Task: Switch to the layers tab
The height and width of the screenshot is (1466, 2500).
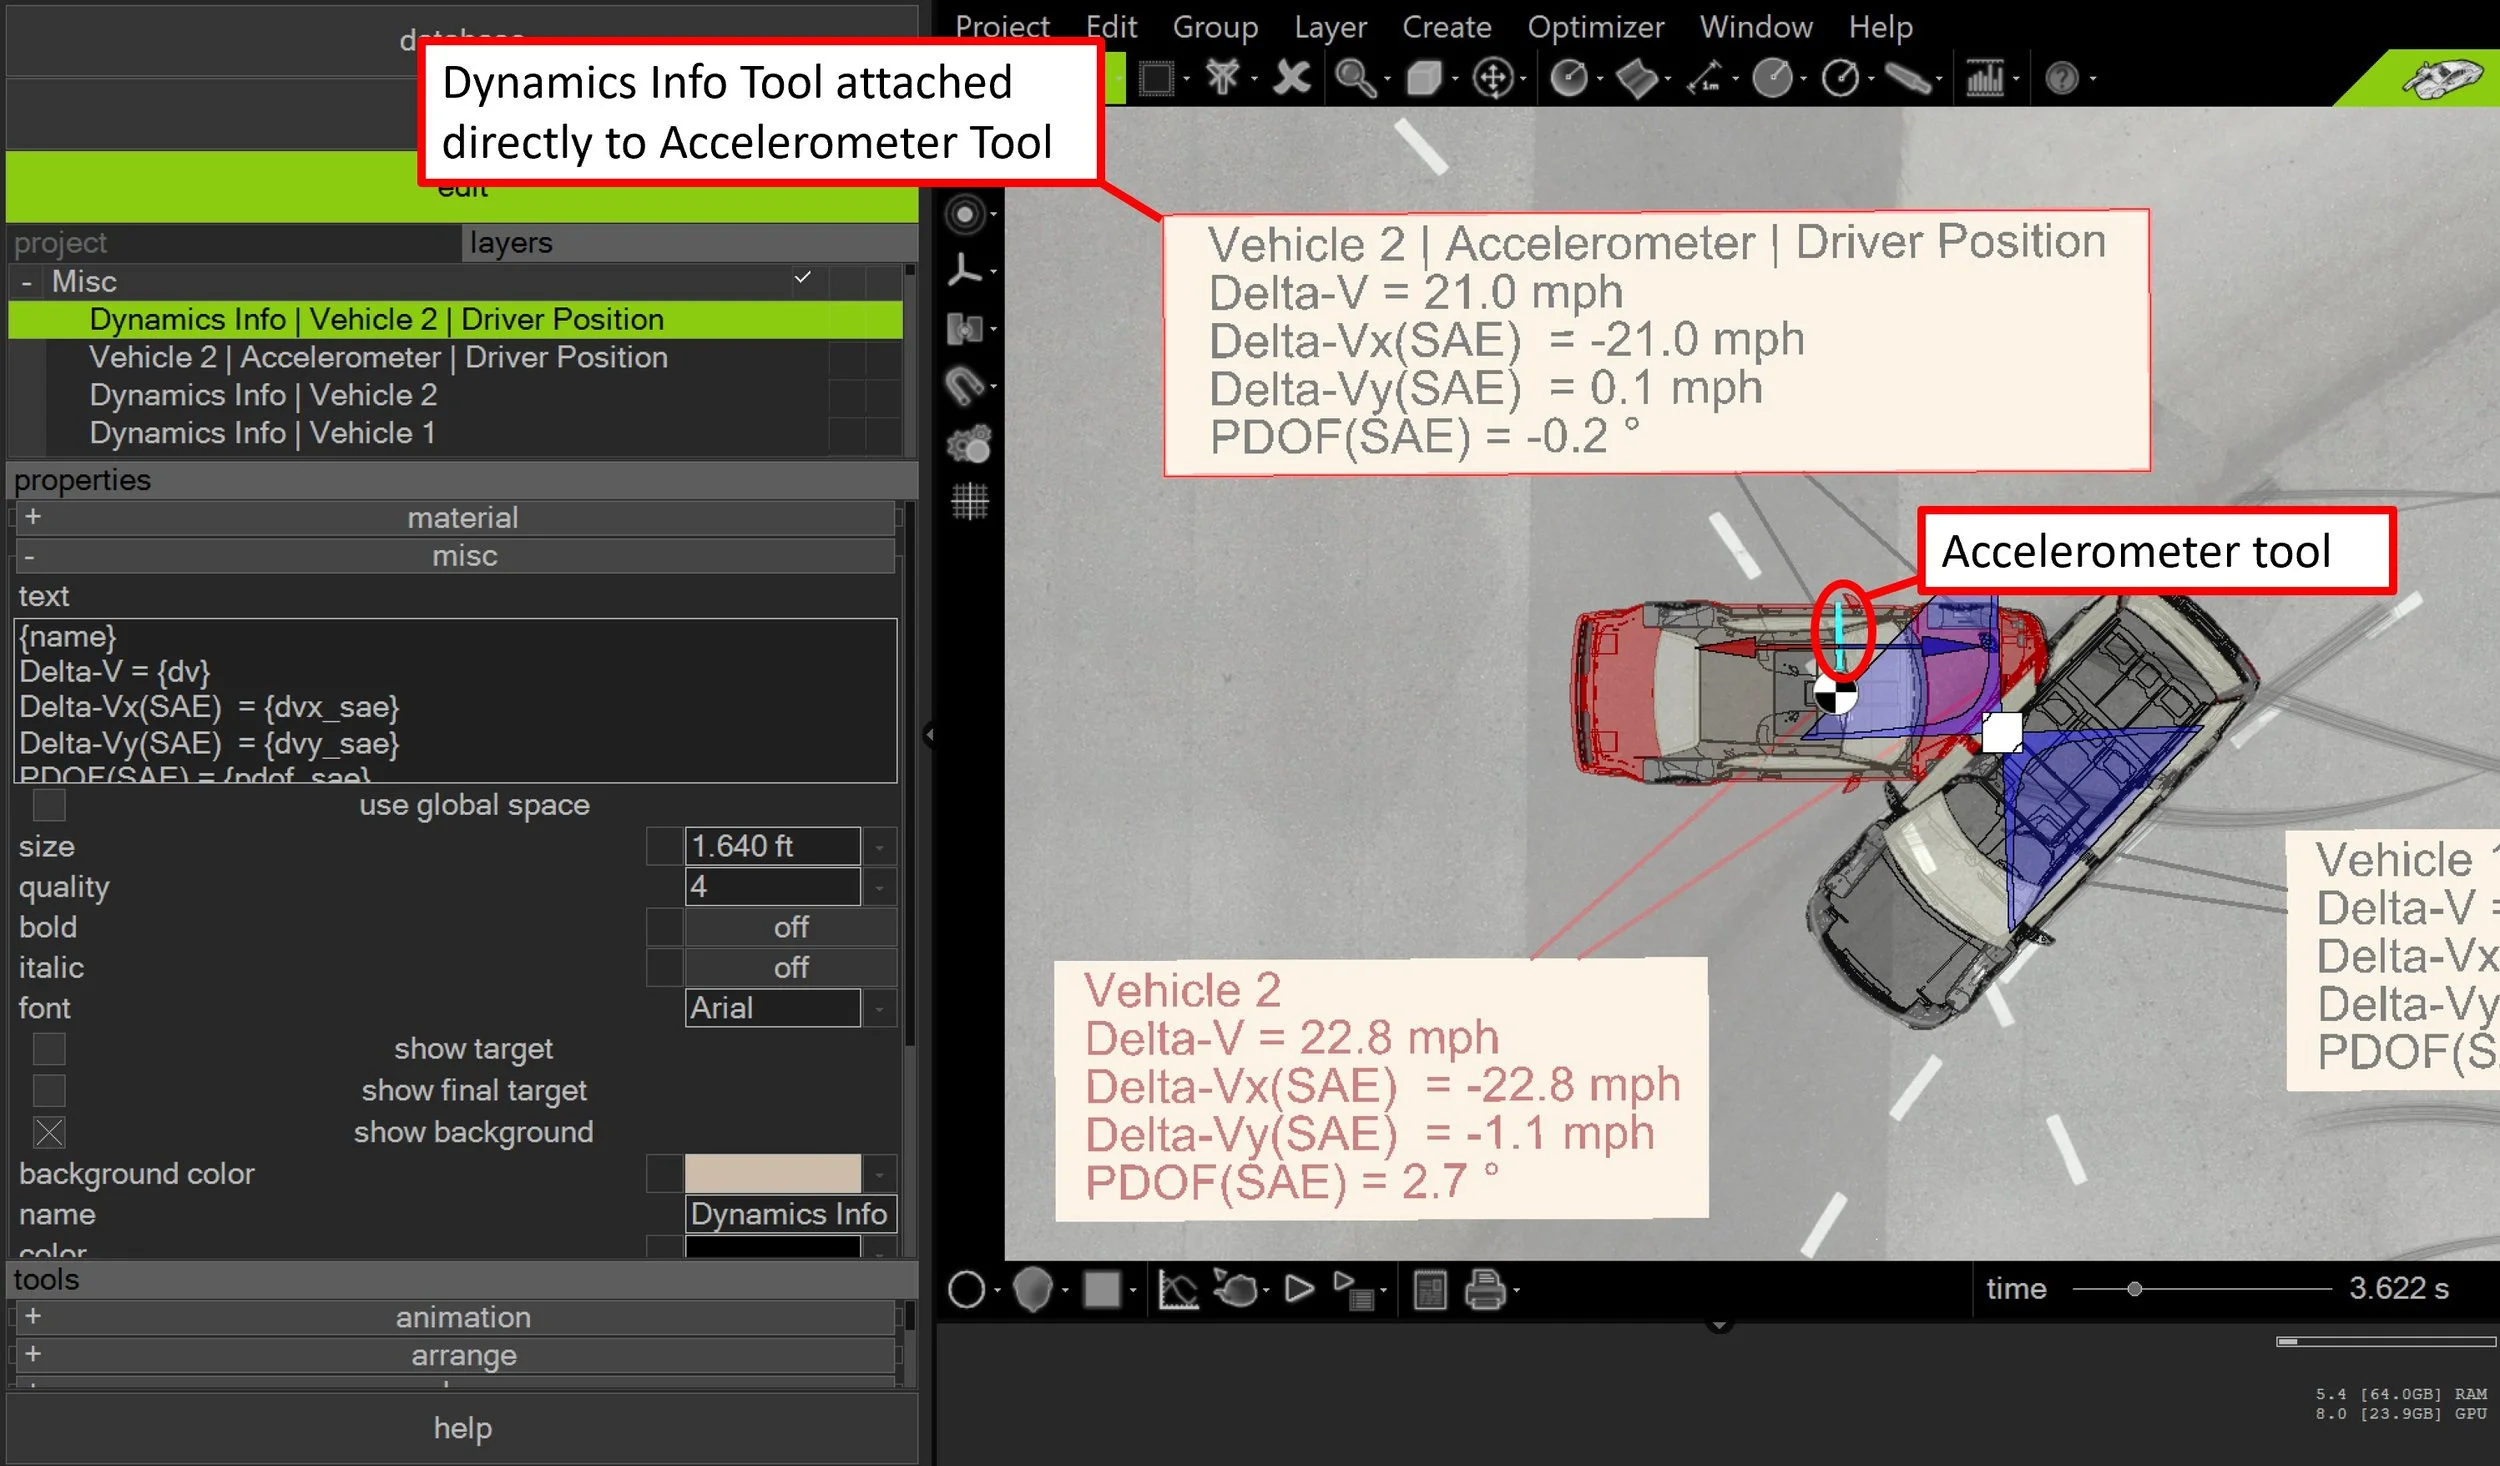Action: tap(511, 243)
